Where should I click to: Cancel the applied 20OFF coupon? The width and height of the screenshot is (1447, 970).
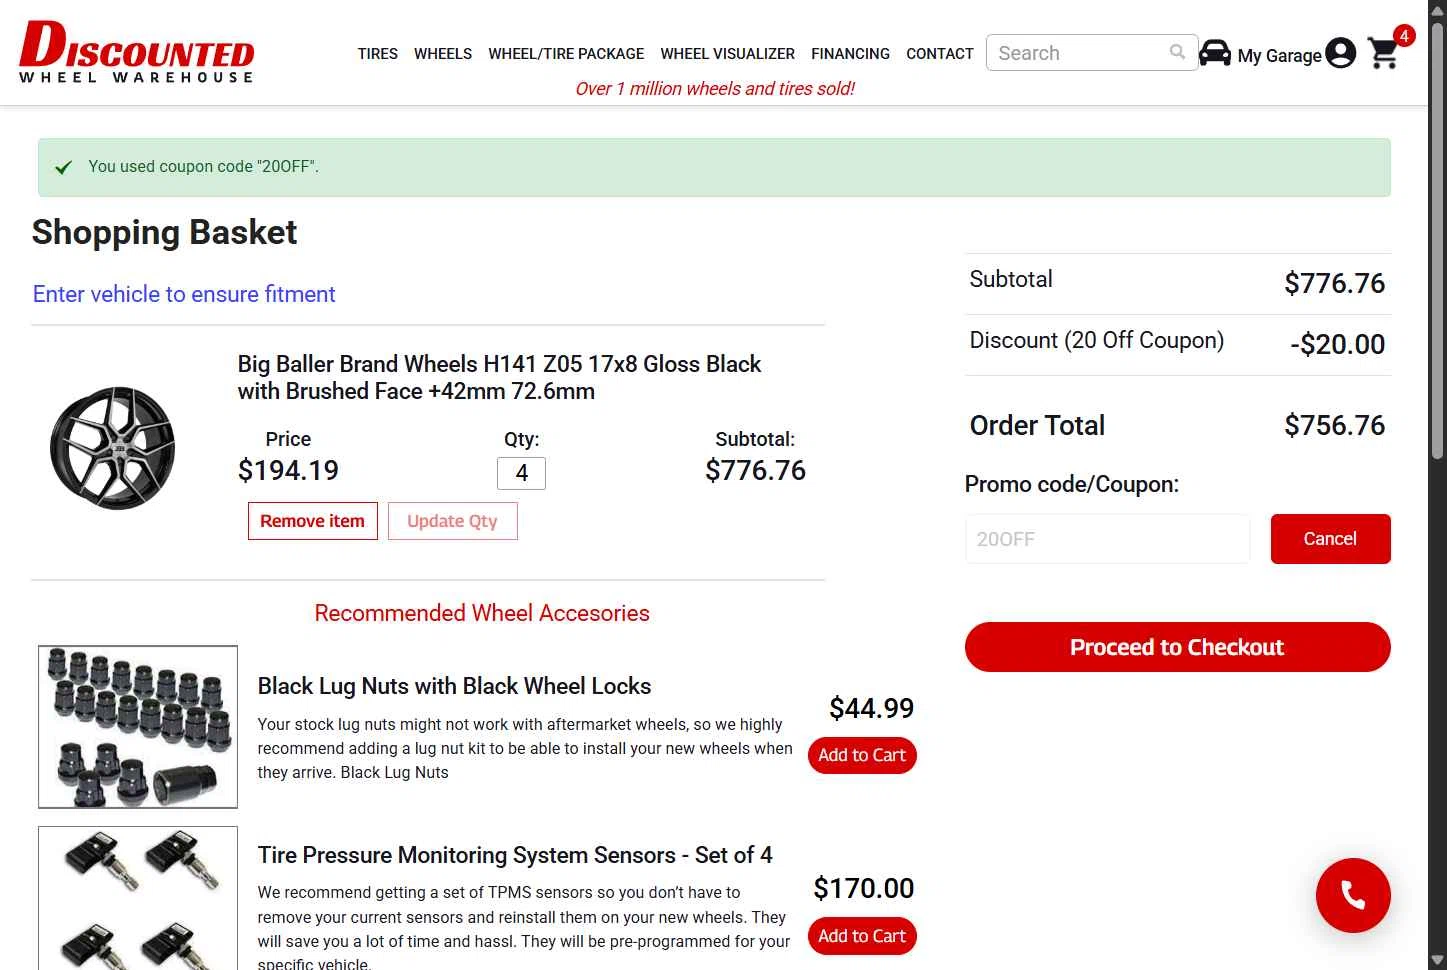click(1330, 539)
